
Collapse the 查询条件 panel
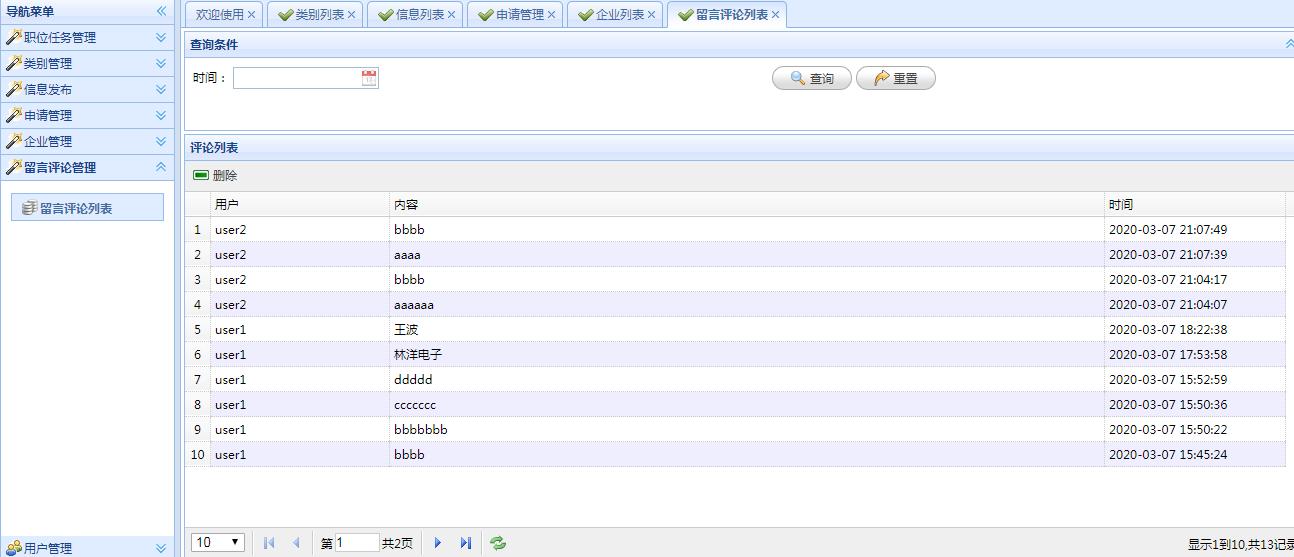pyautogui.click(x=1289, y=44)
